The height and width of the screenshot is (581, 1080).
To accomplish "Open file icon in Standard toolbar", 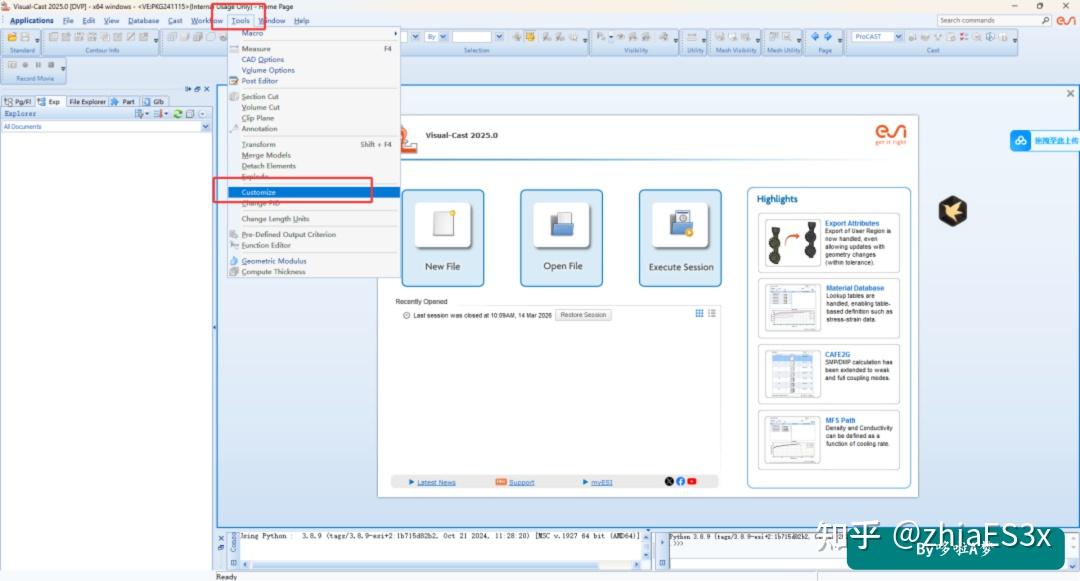I will (12, 37).
